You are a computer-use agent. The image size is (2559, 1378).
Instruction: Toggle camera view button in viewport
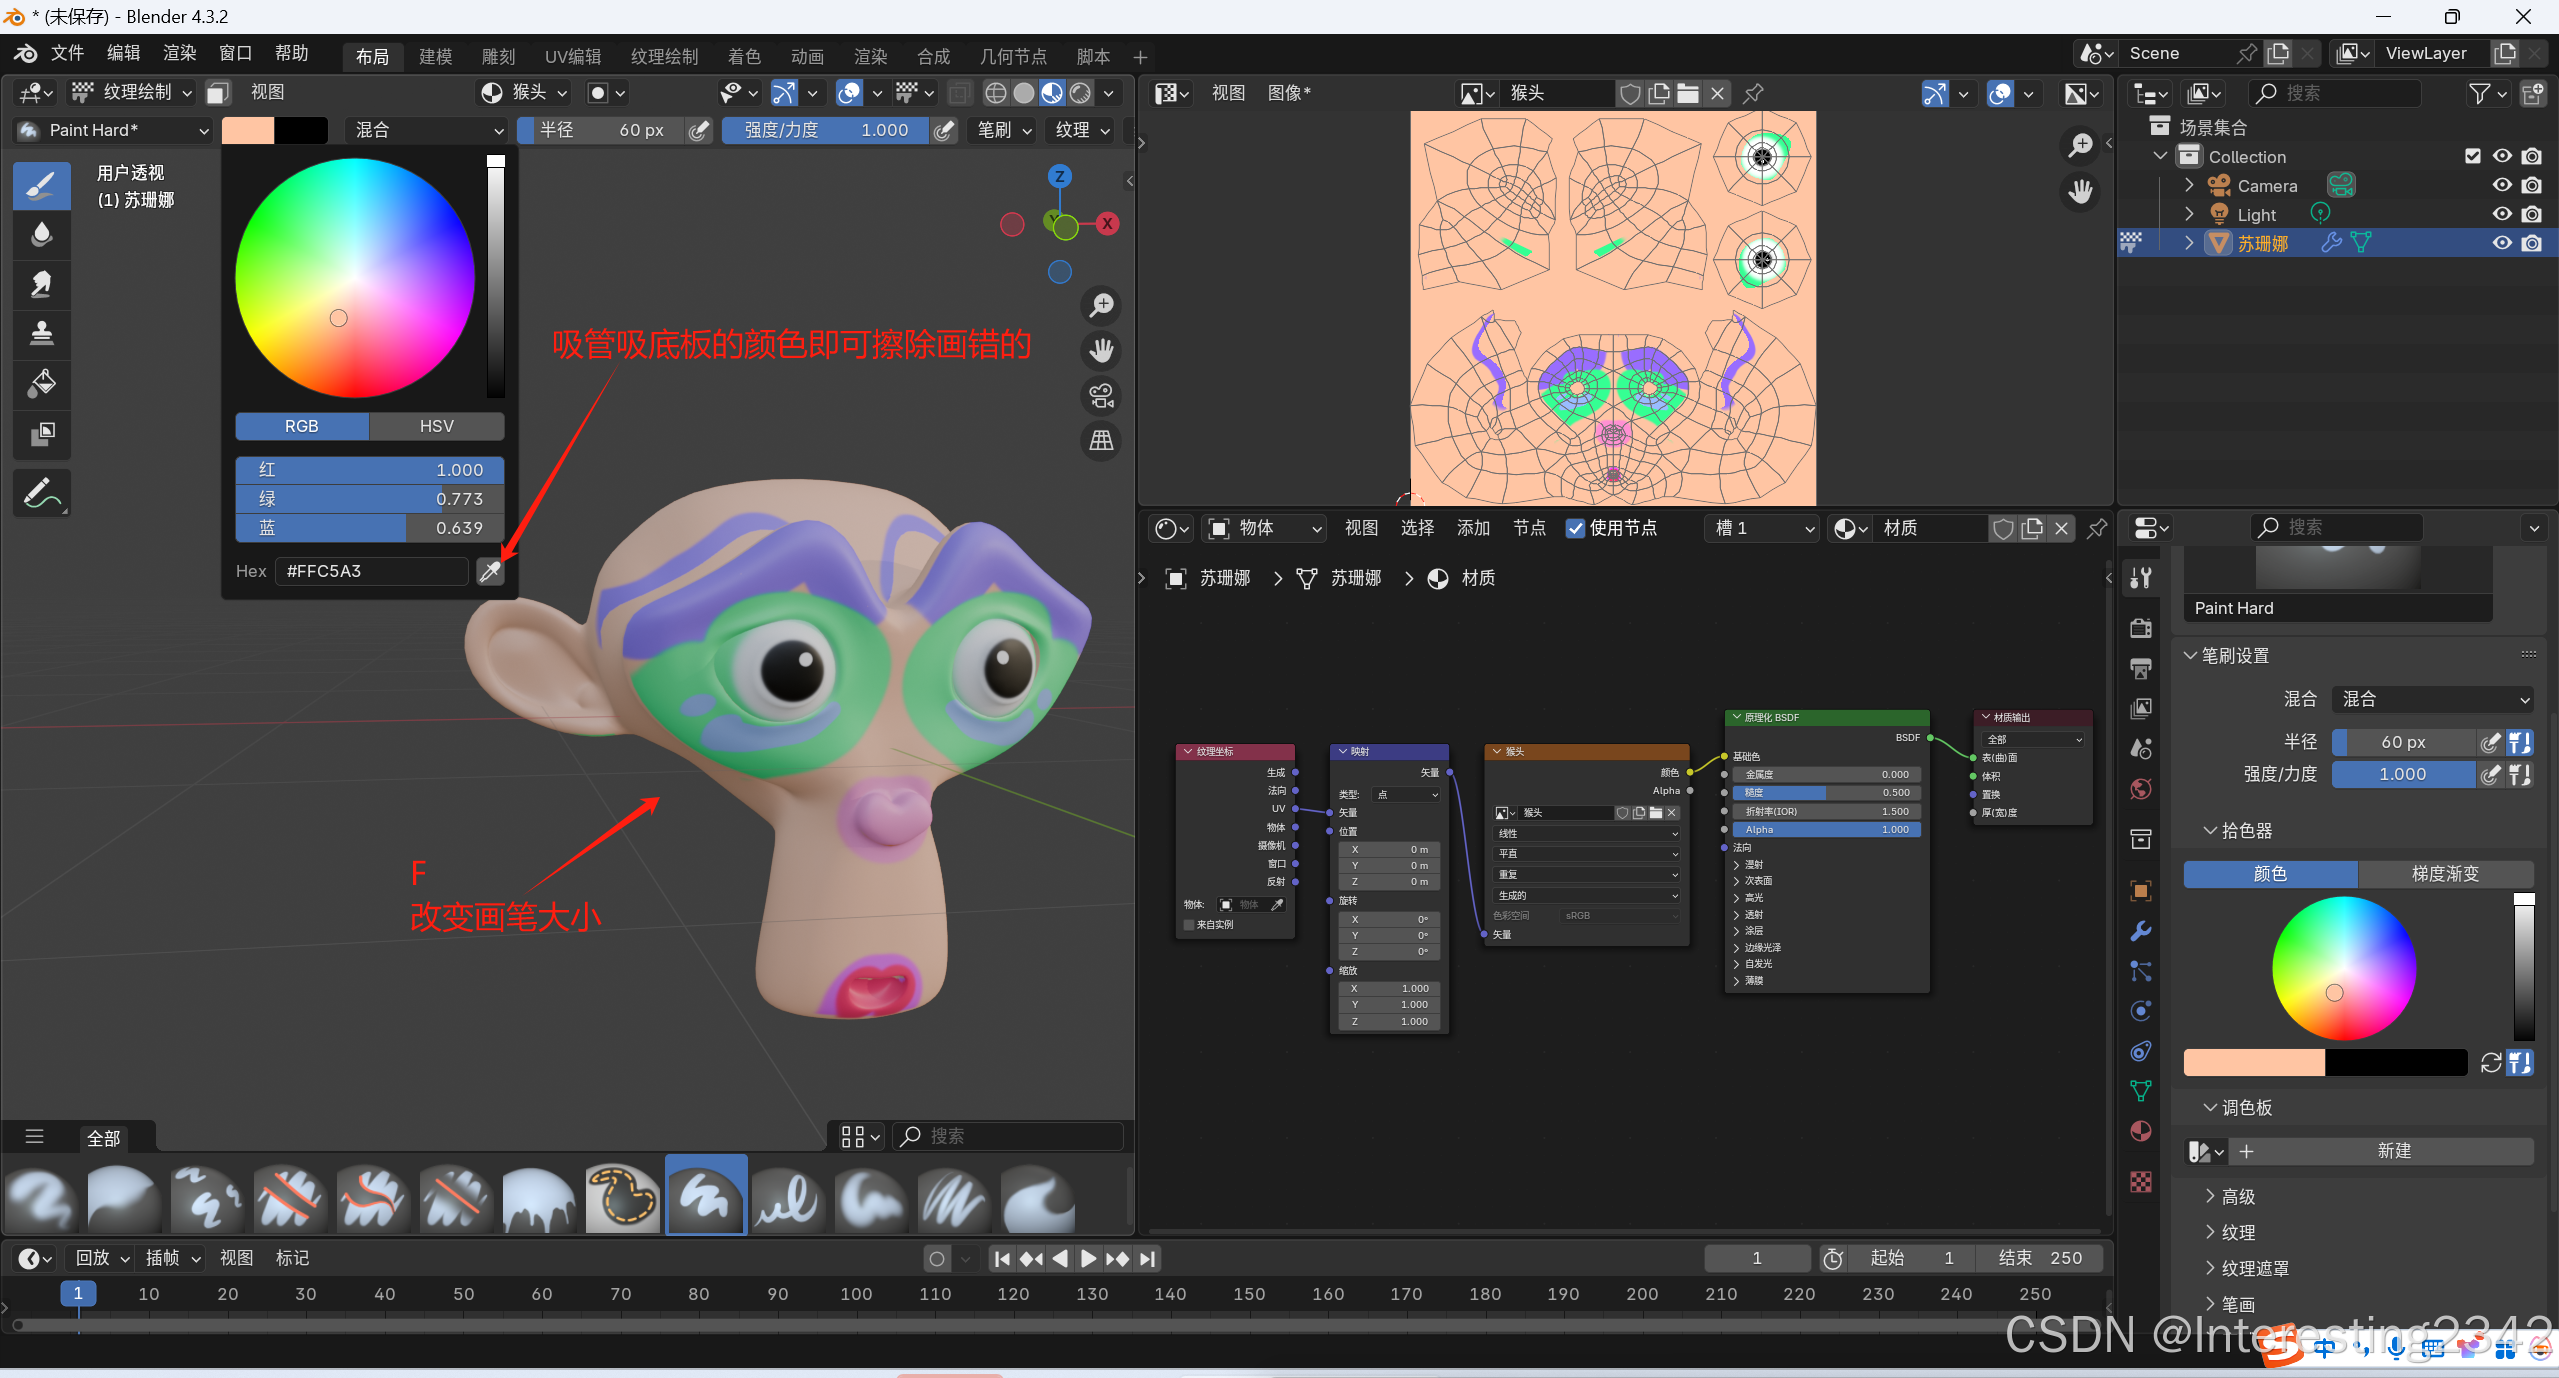[1101, 396]
